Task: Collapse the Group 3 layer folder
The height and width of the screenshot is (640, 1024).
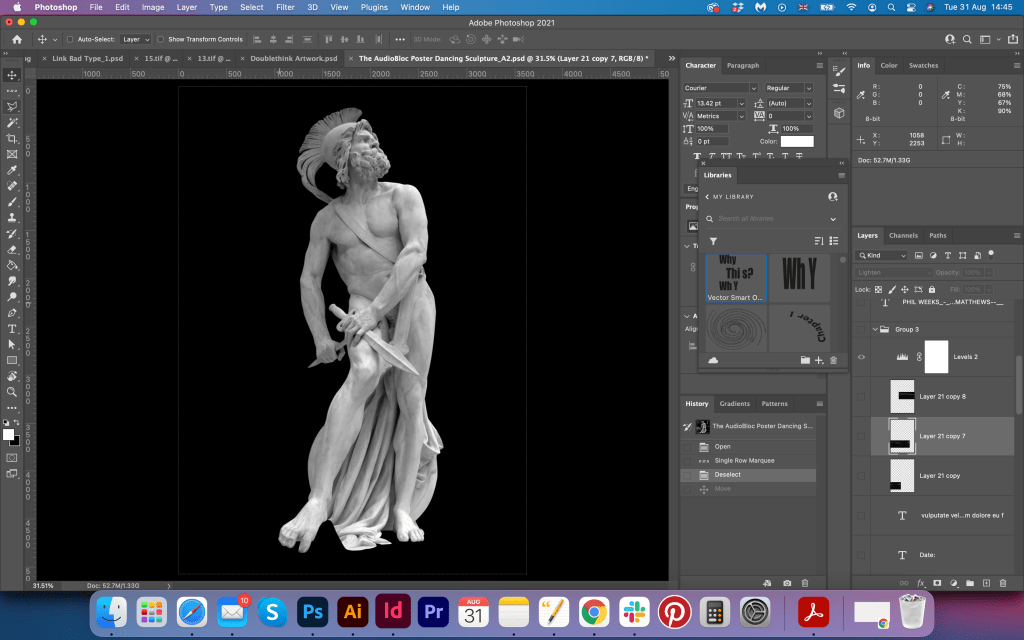Action: click(x=875, y=328)
